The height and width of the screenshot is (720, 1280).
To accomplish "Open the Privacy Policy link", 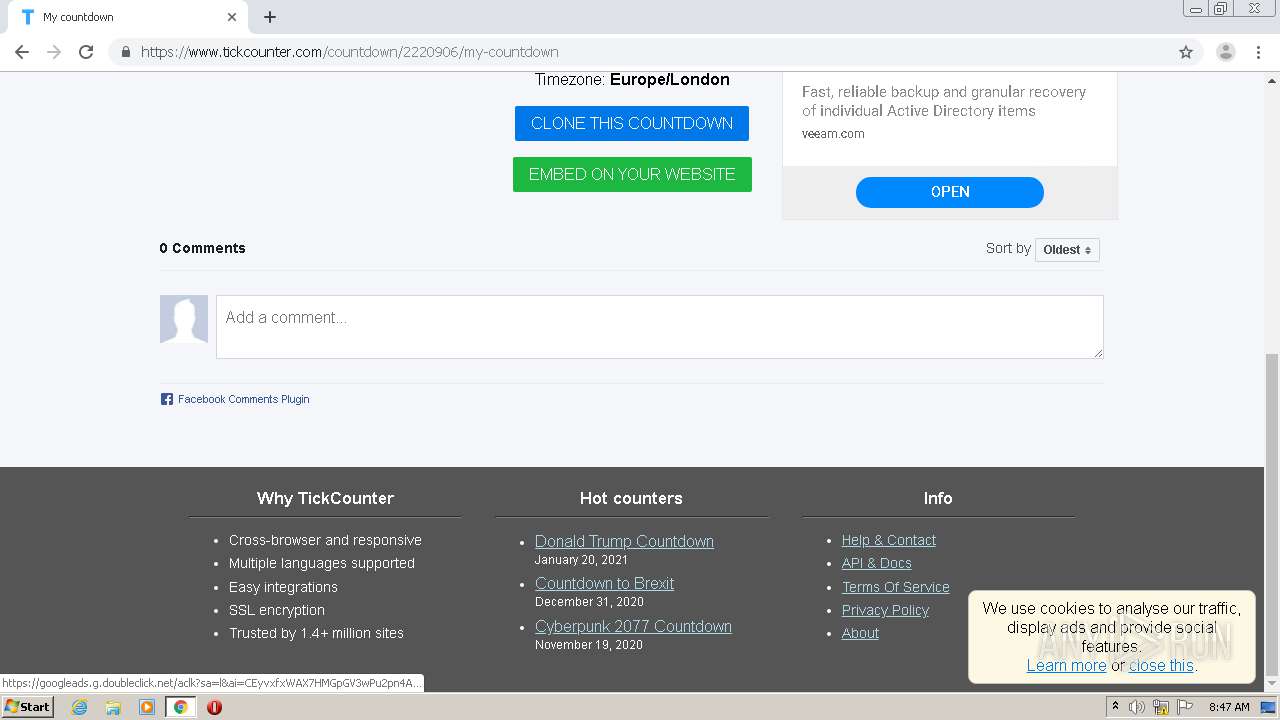I will [x=885, y=610].
